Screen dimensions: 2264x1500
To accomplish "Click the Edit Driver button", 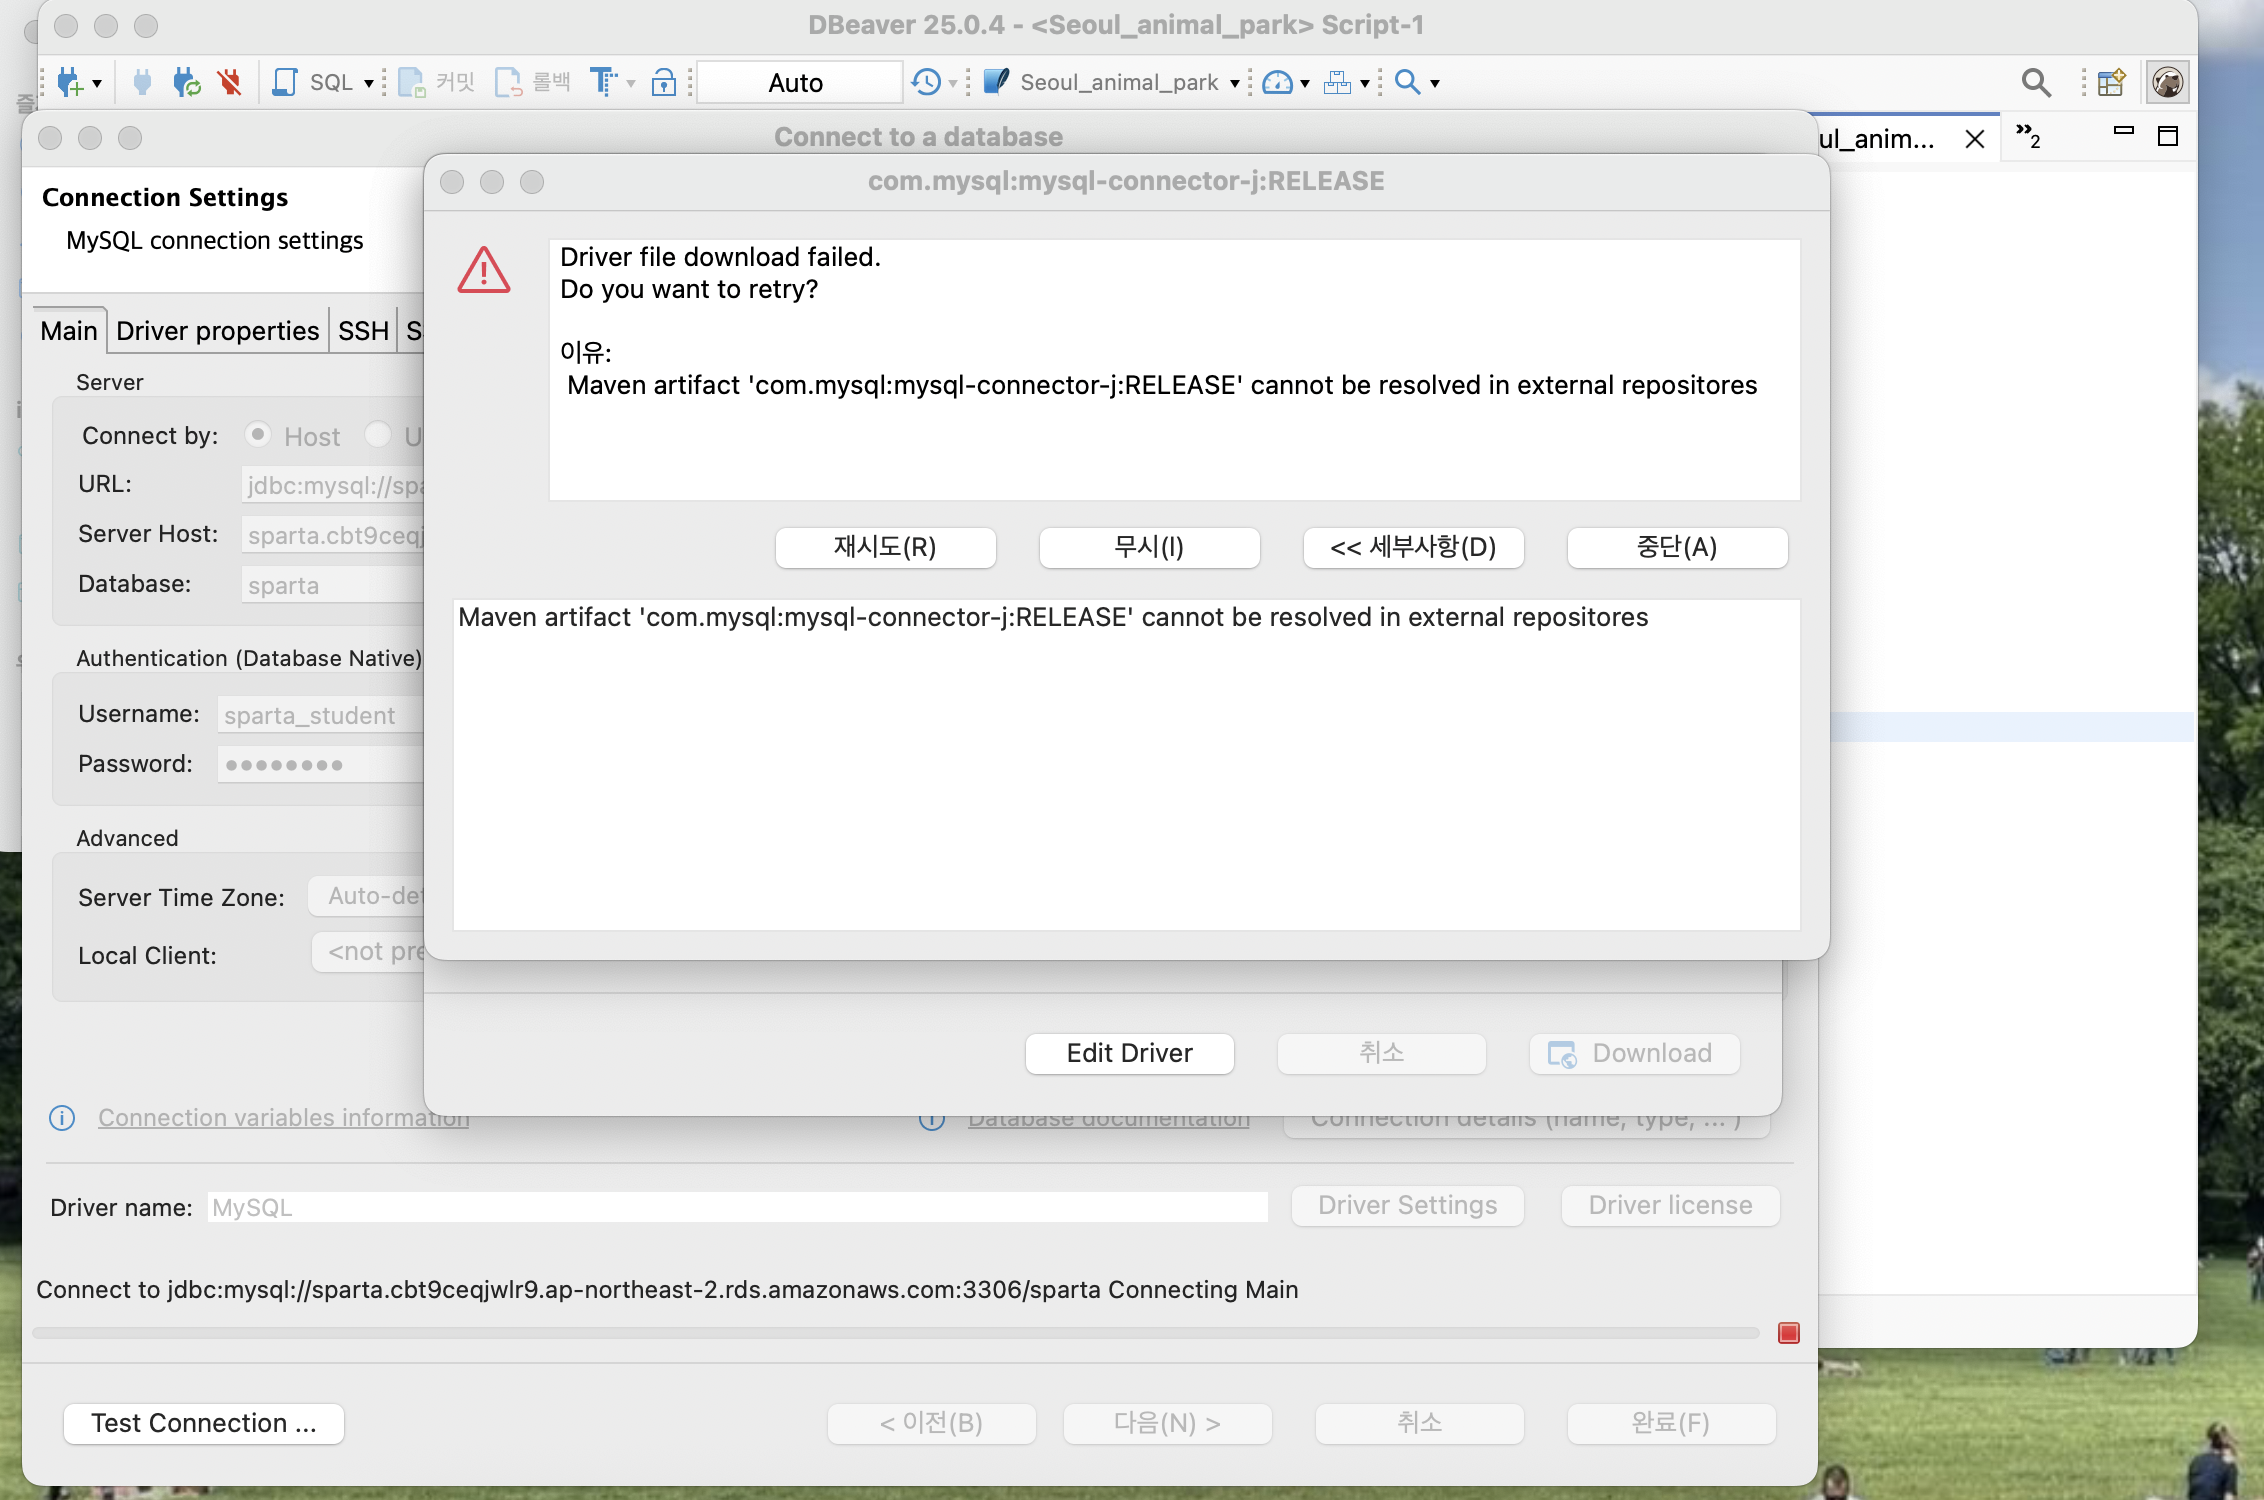I will [x=1130, y=1054].
